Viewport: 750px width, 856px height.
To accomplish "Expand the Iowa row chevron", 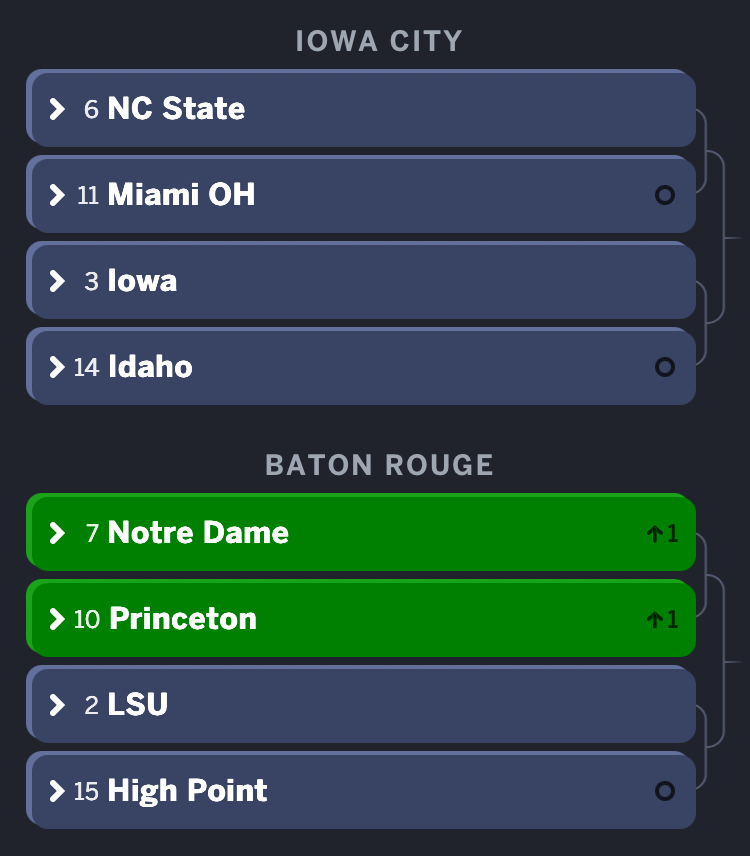I will tap(57, 281).
